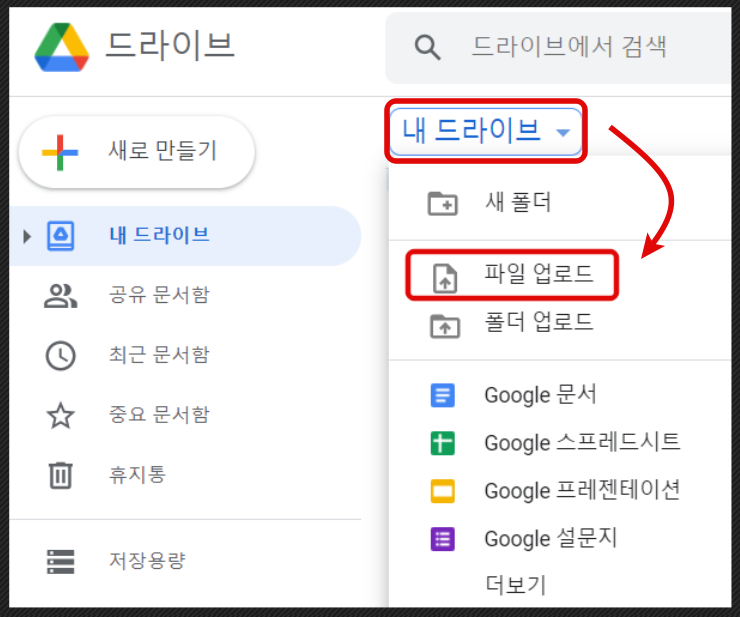Click the colorful plus icon in 새로 만들기
The image size is (740, 617).
60,152
